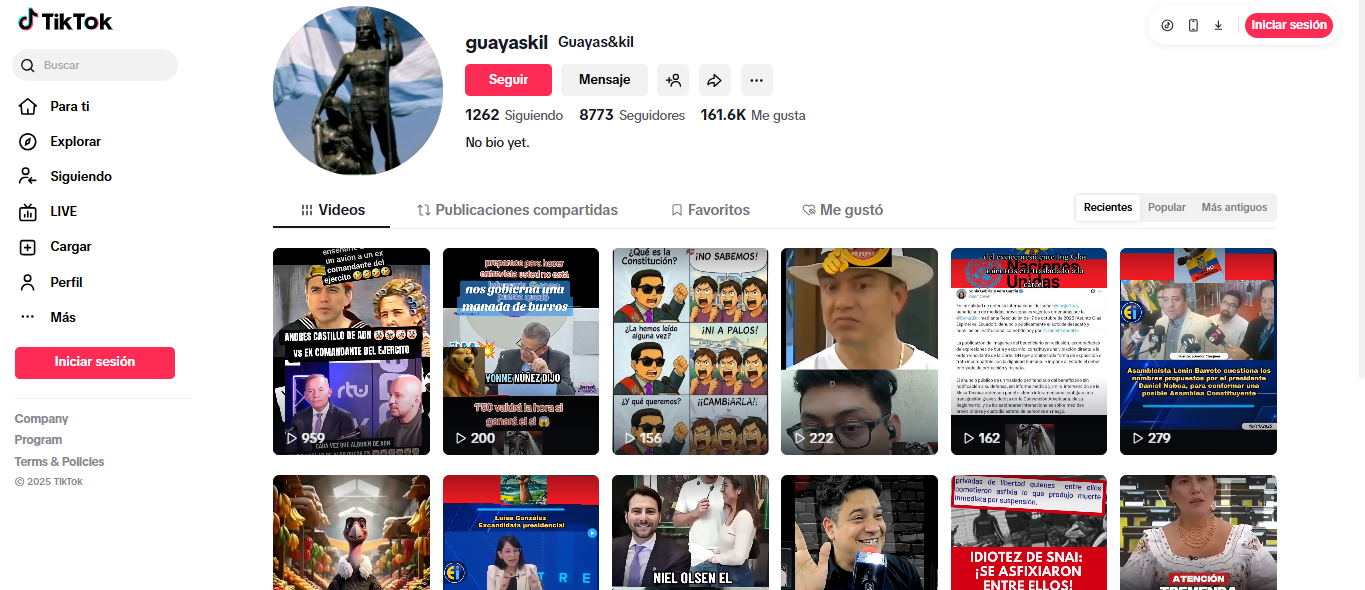Open Explorar from the sidebar
This screenshot has height=590, width=1365.
(x=75, y=142)
